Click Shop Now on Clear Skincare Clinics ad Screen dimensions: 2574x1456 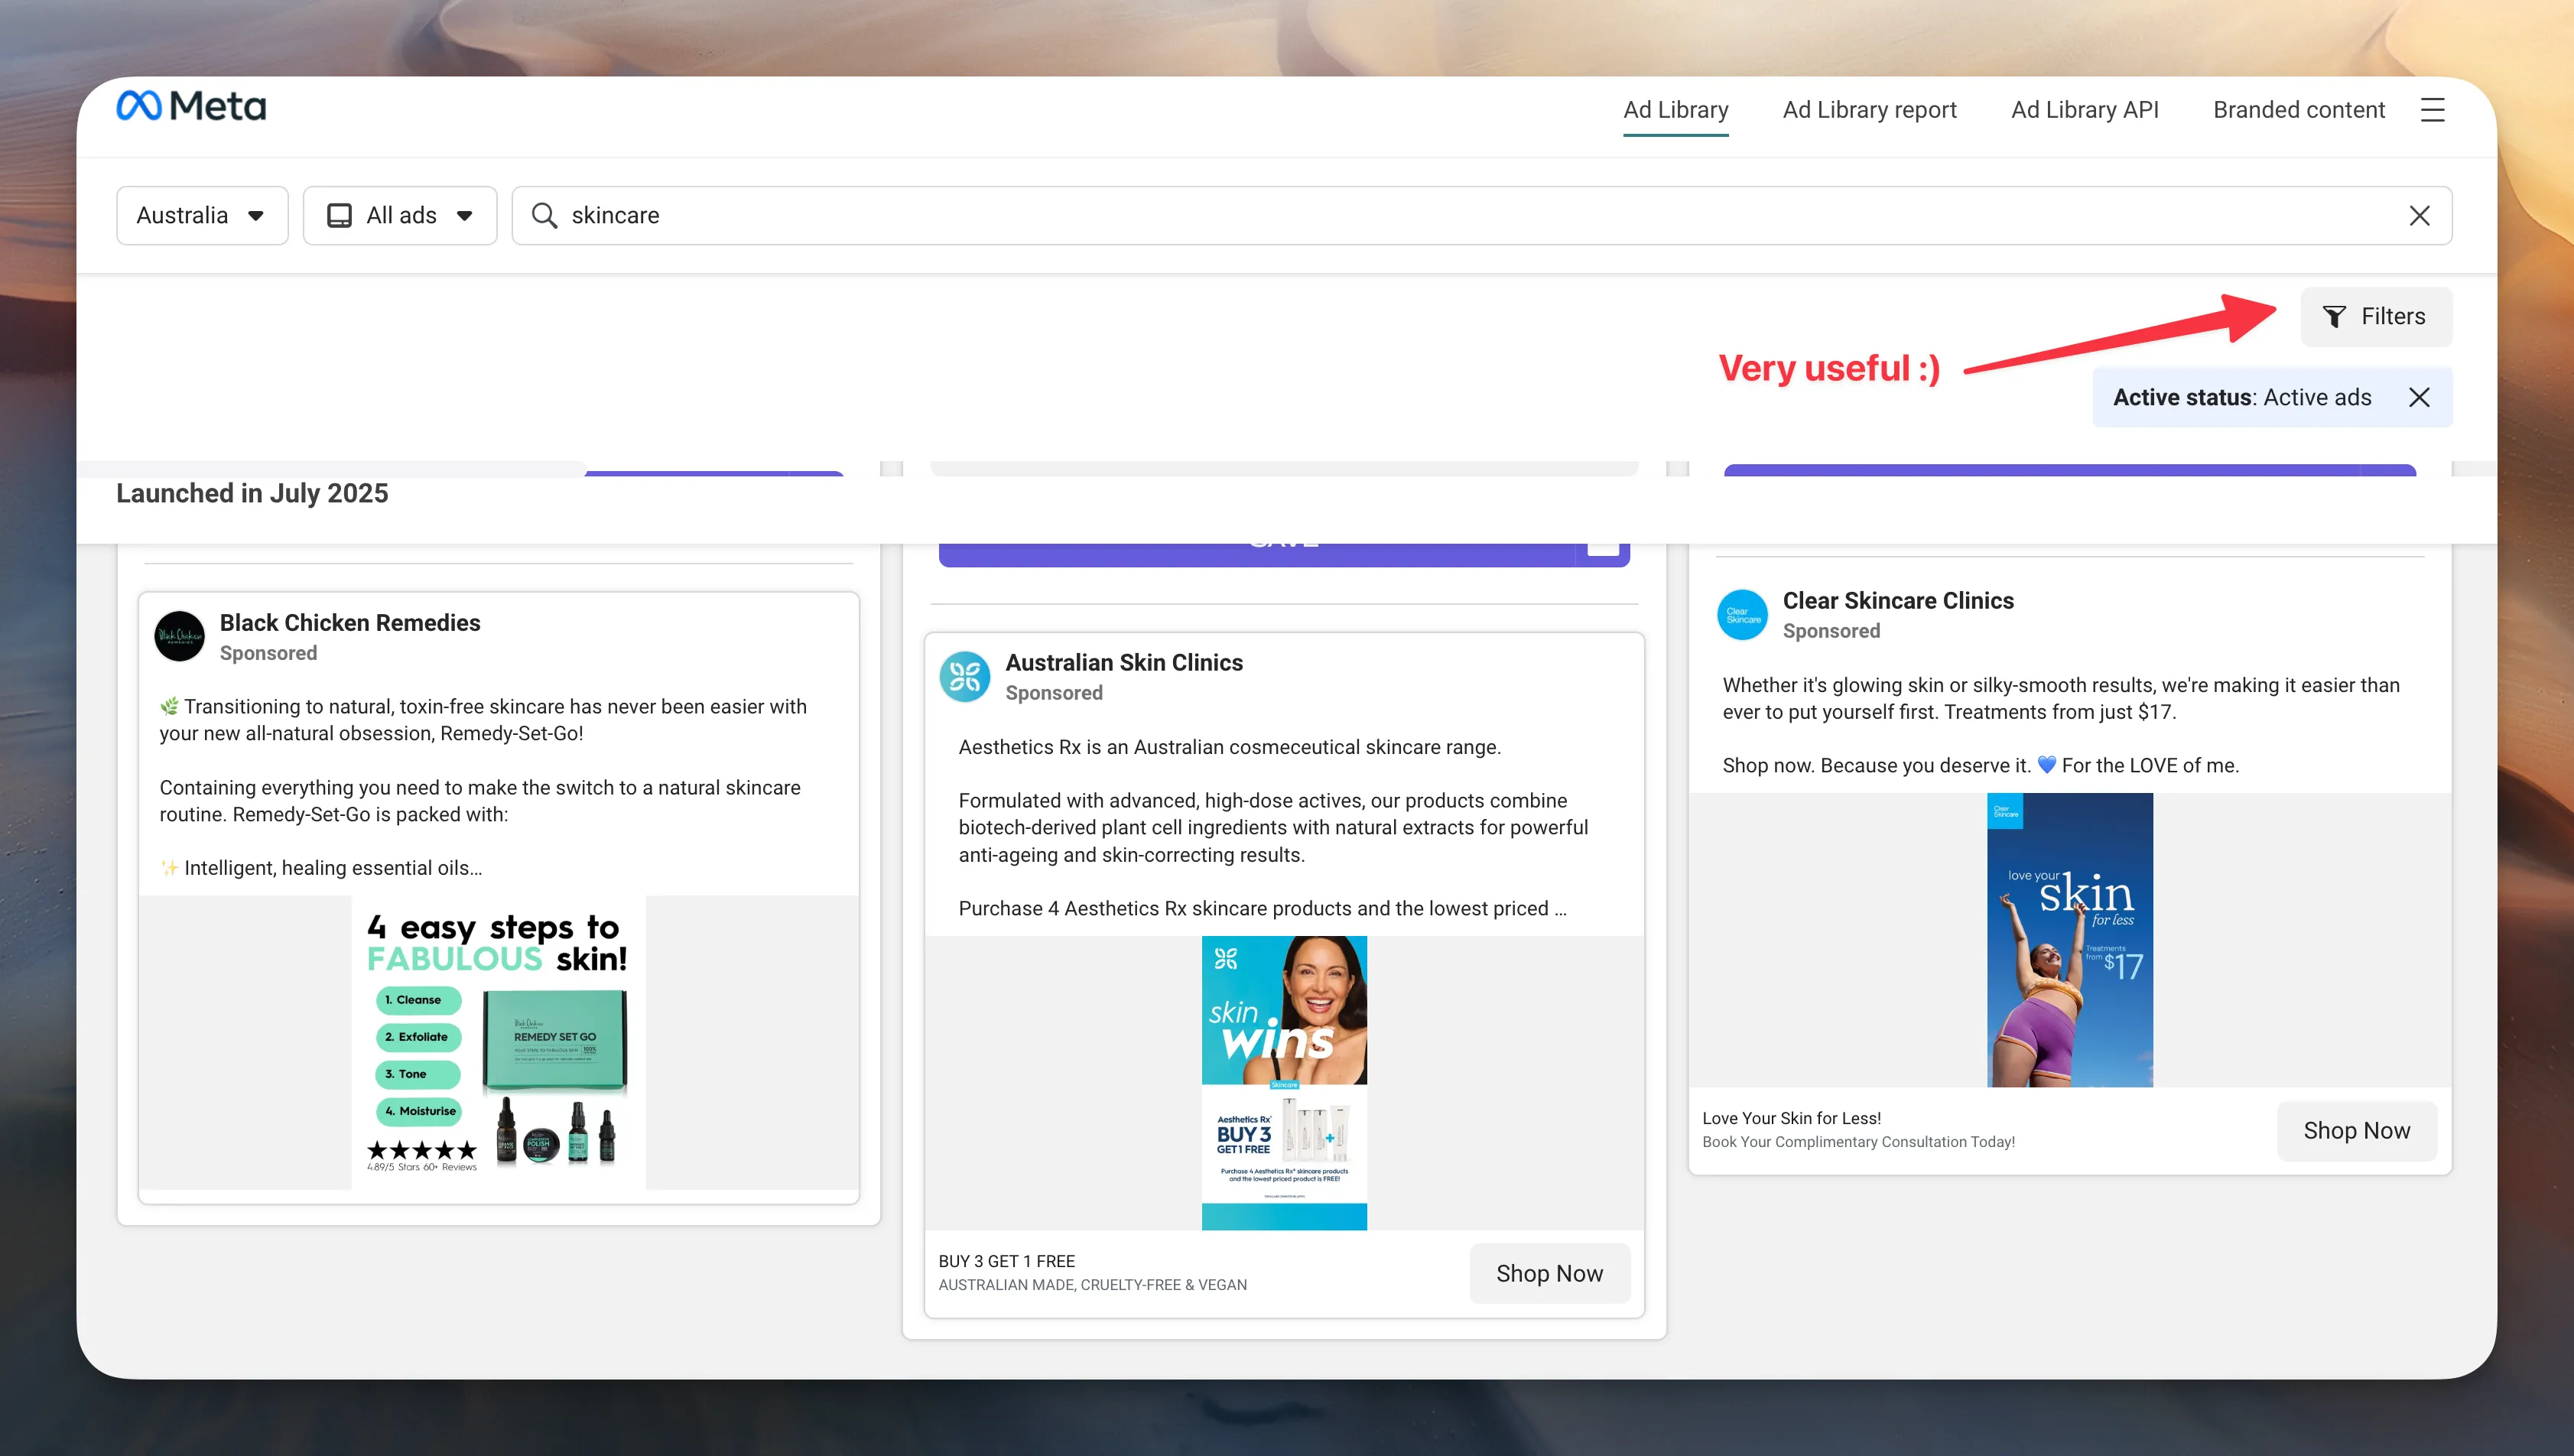pos(2356,1130)
